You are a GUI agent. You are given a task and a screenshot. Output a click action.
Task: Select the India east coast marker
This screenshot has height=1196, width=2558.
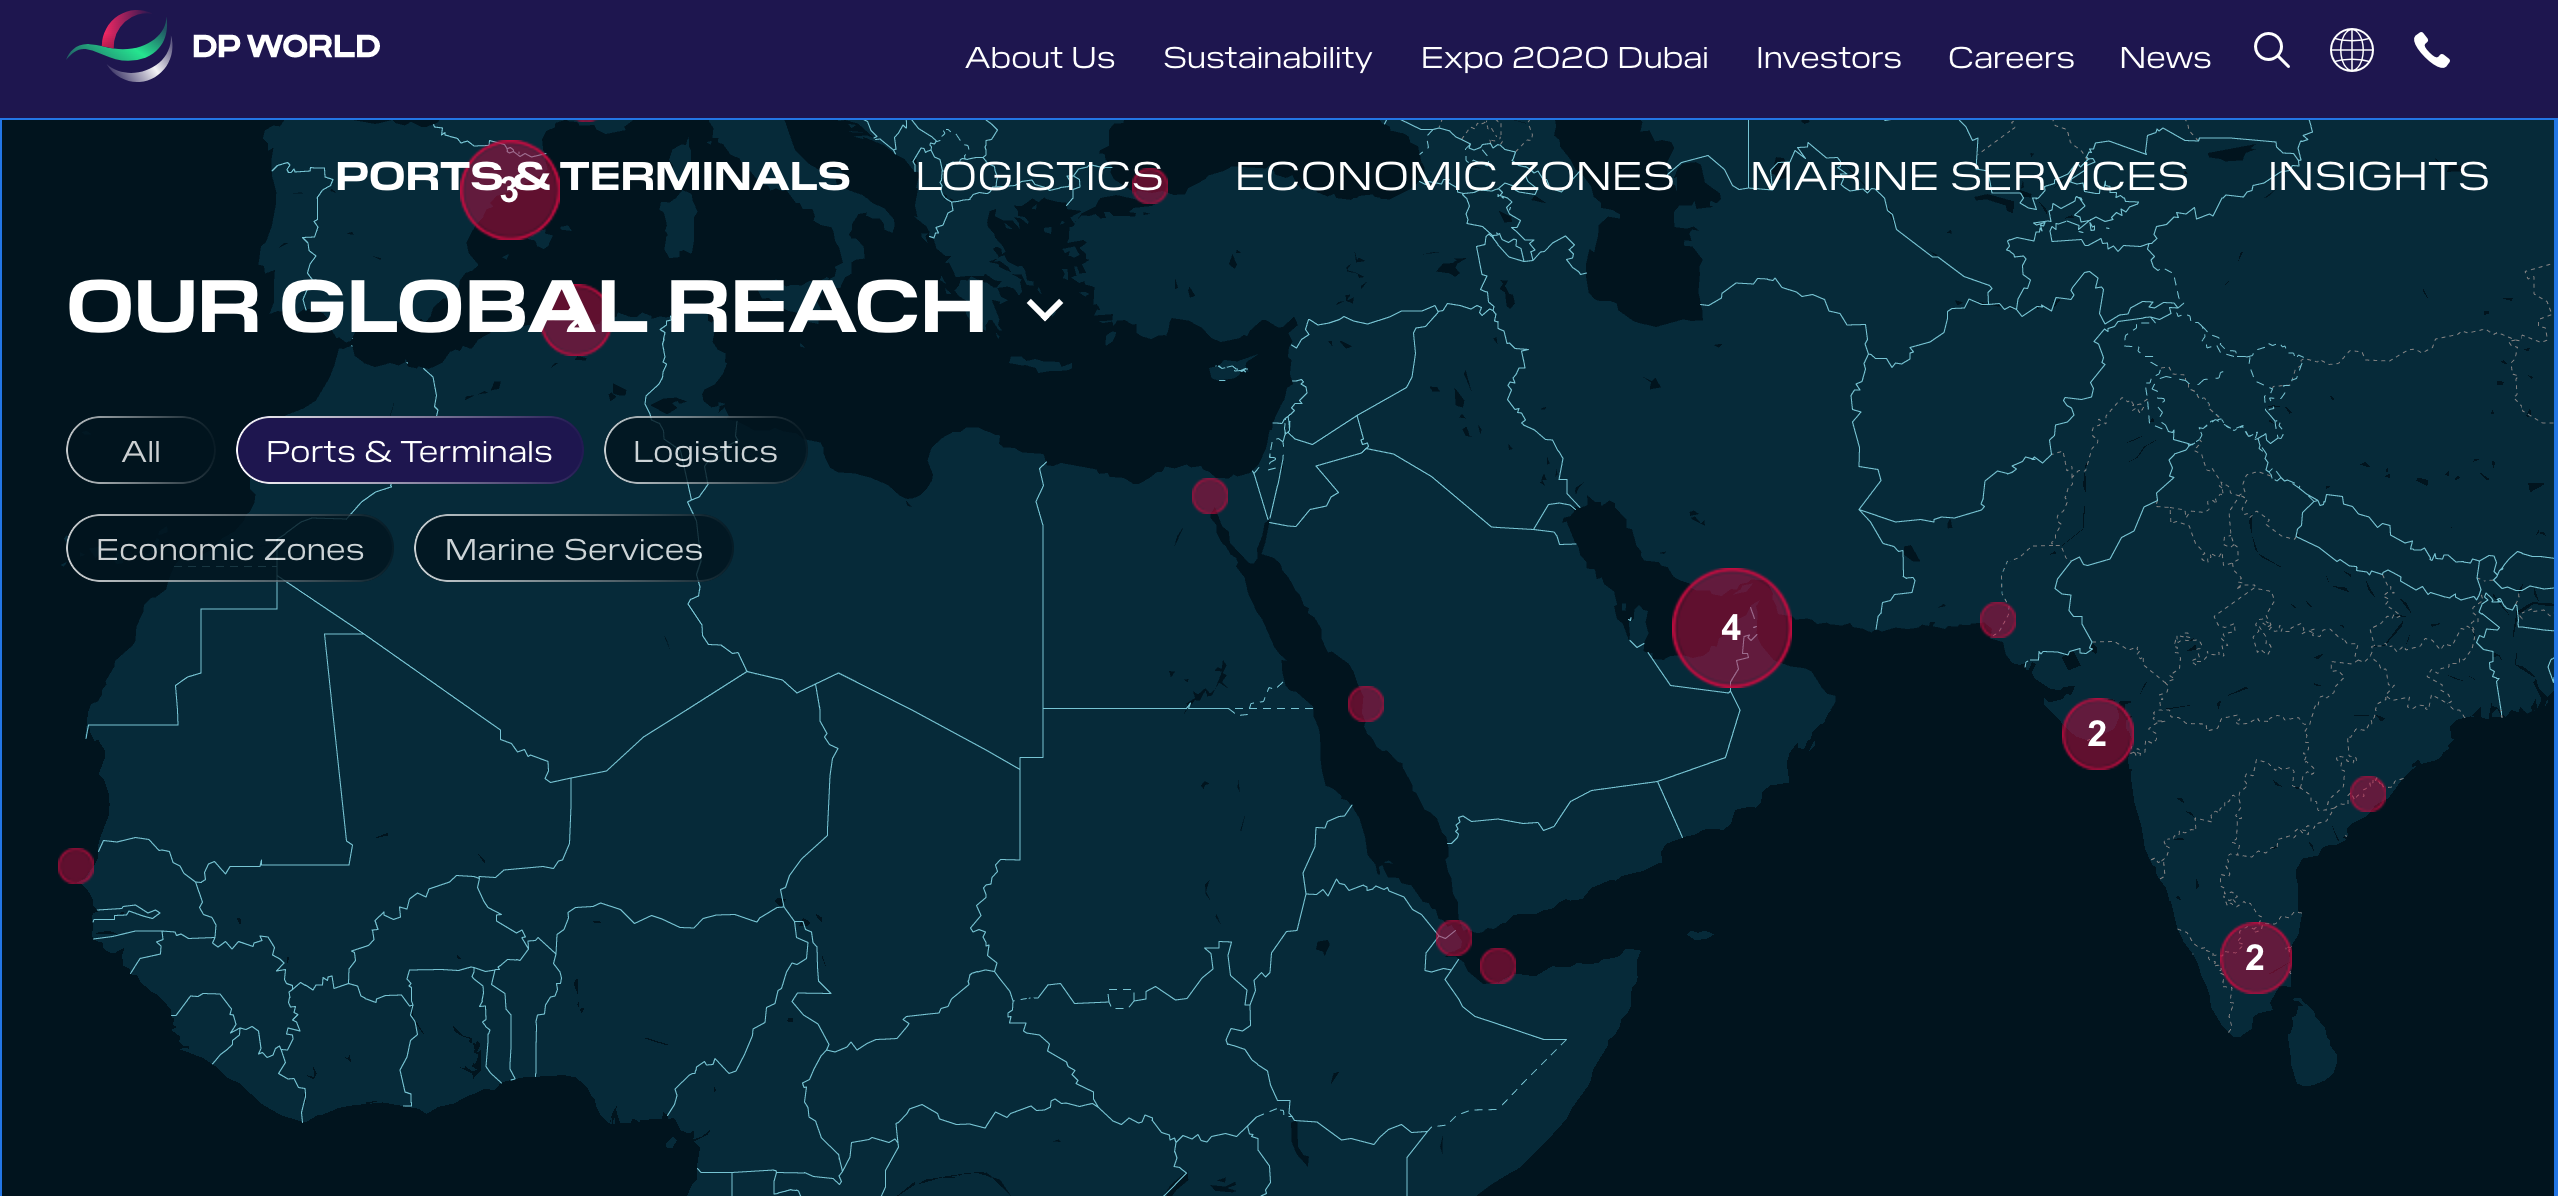(2368, 794)
